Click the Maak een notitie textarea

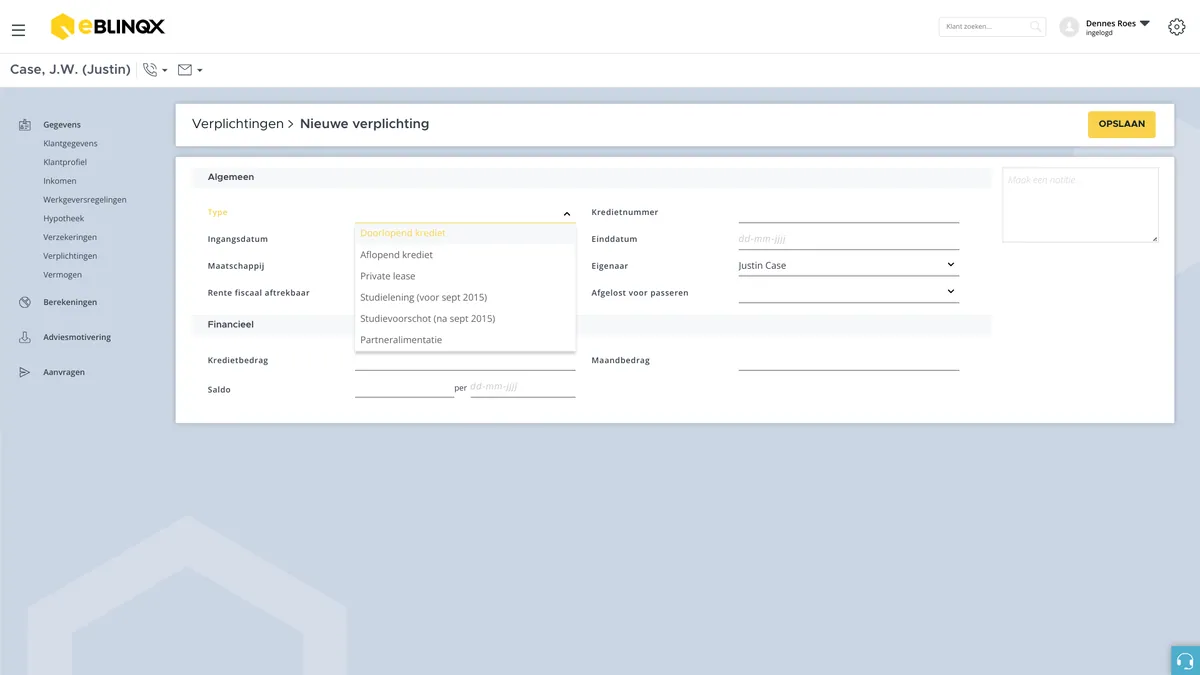1080,204
